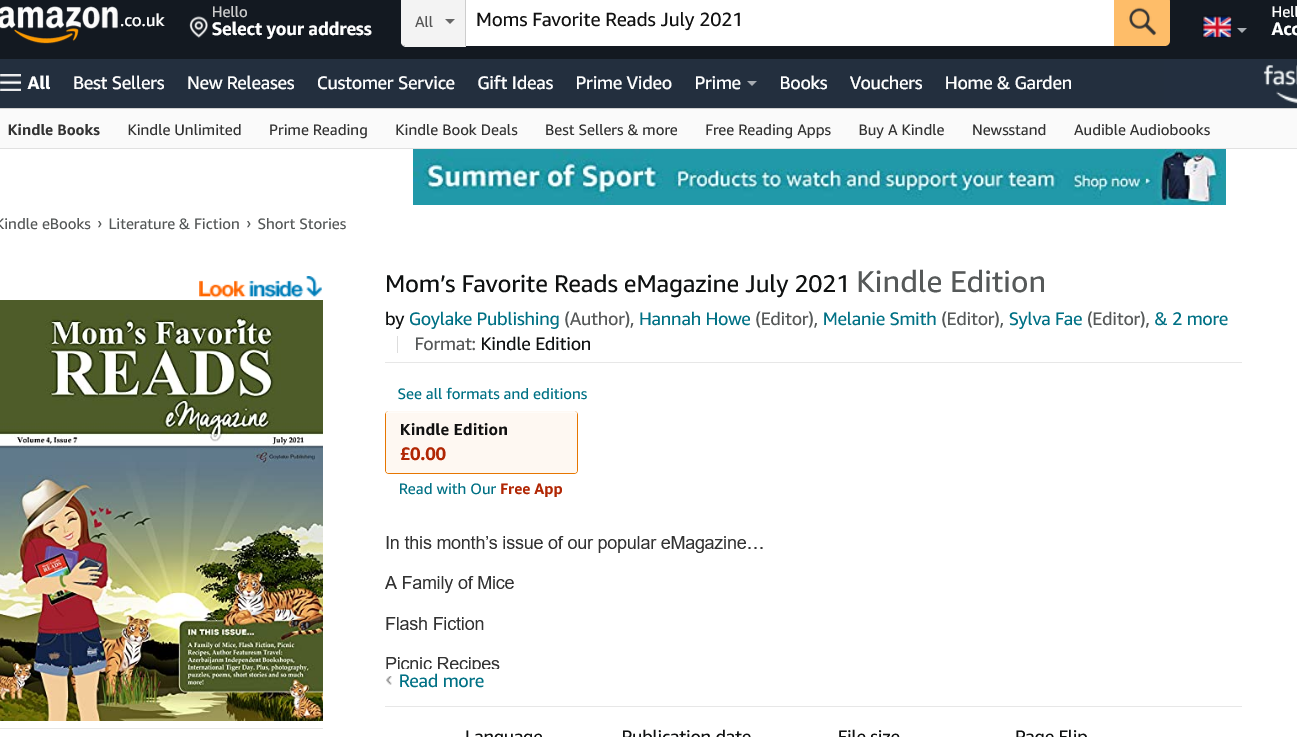This screenshot has width=1297, height=737.
Task: Select Best Sellers in the navigation bar
Action: [x=118, y=83]
